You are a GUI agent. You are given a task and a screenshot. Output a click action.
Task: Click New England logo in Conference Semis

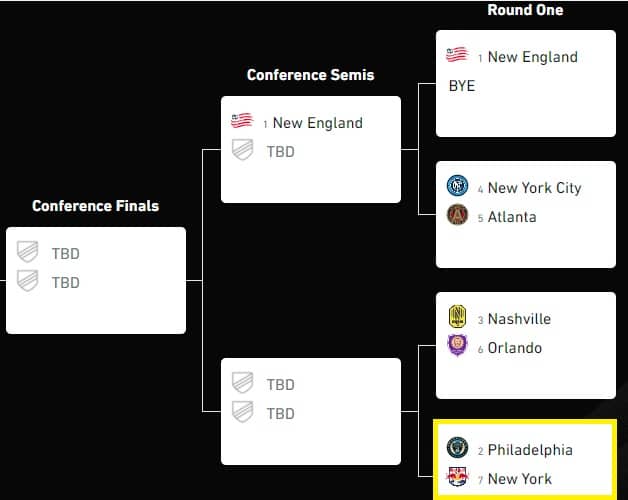[x=242, y=122]
